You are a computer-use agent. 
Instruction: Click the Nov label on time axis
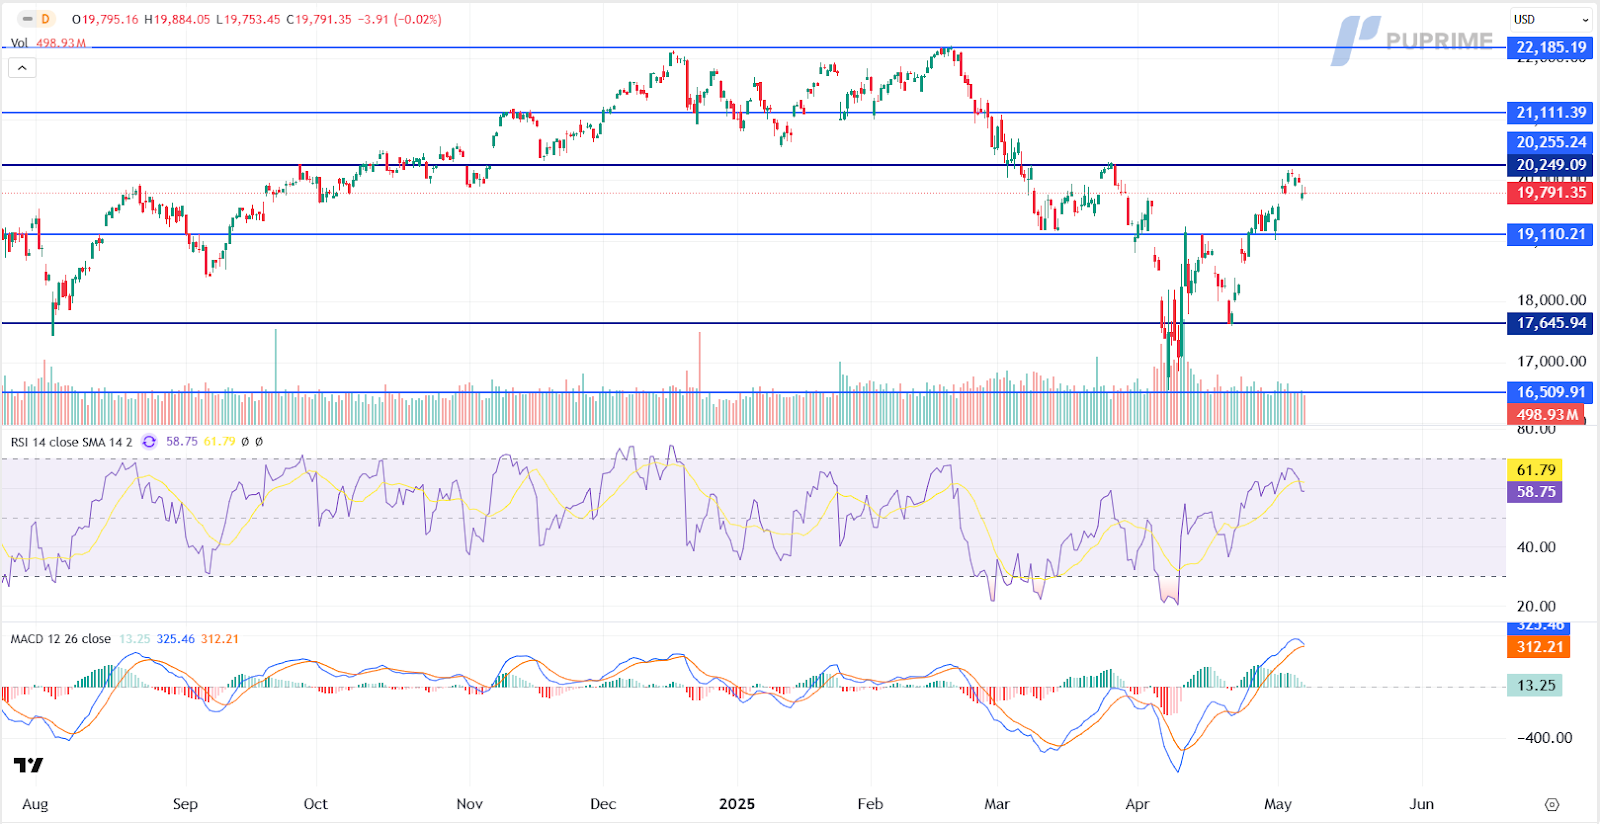point(469,804)
